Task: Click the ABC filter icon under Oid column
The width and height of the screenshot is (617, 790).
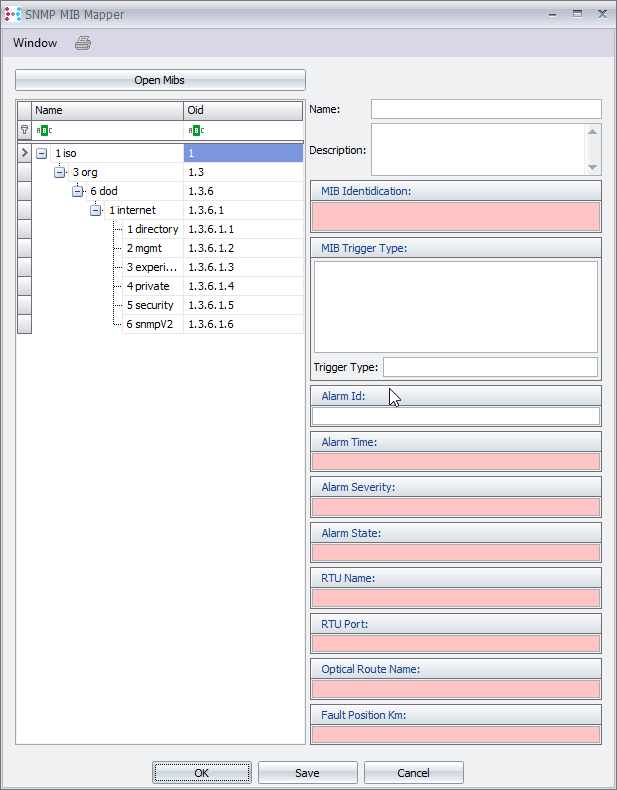Action: pyautogui.click(x=196, y=131)
